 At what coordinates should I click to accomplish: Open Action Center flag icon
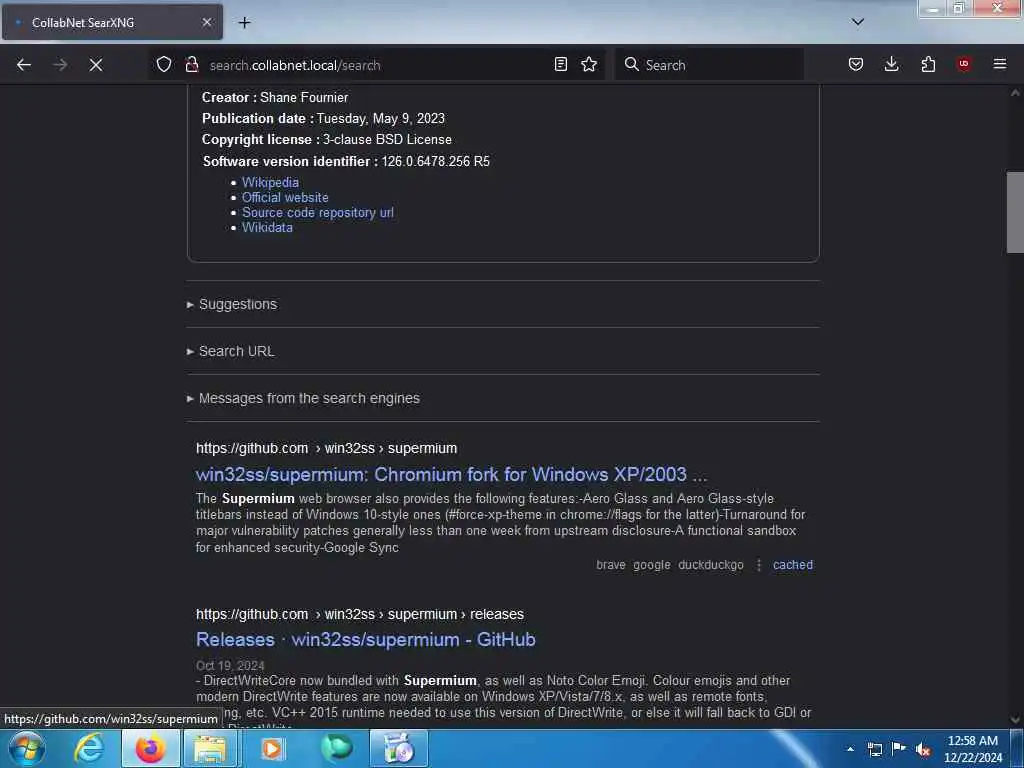pos(899,749)
